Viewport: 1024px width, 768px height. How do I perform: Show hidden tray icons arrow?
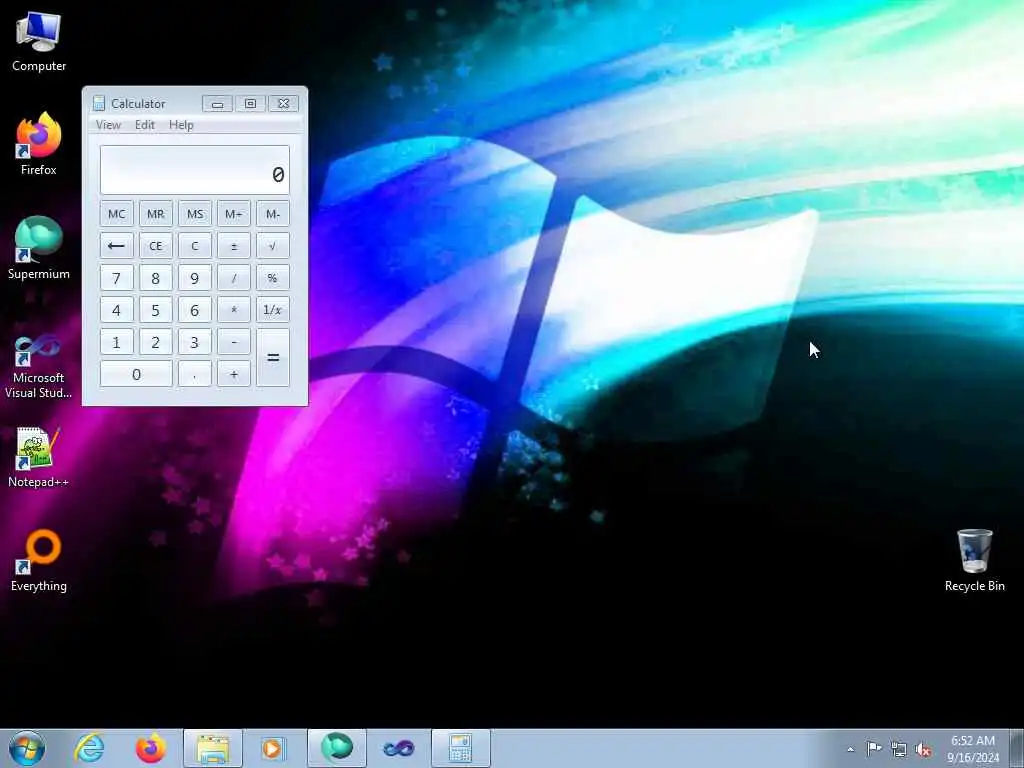click(x=850, y=749)
